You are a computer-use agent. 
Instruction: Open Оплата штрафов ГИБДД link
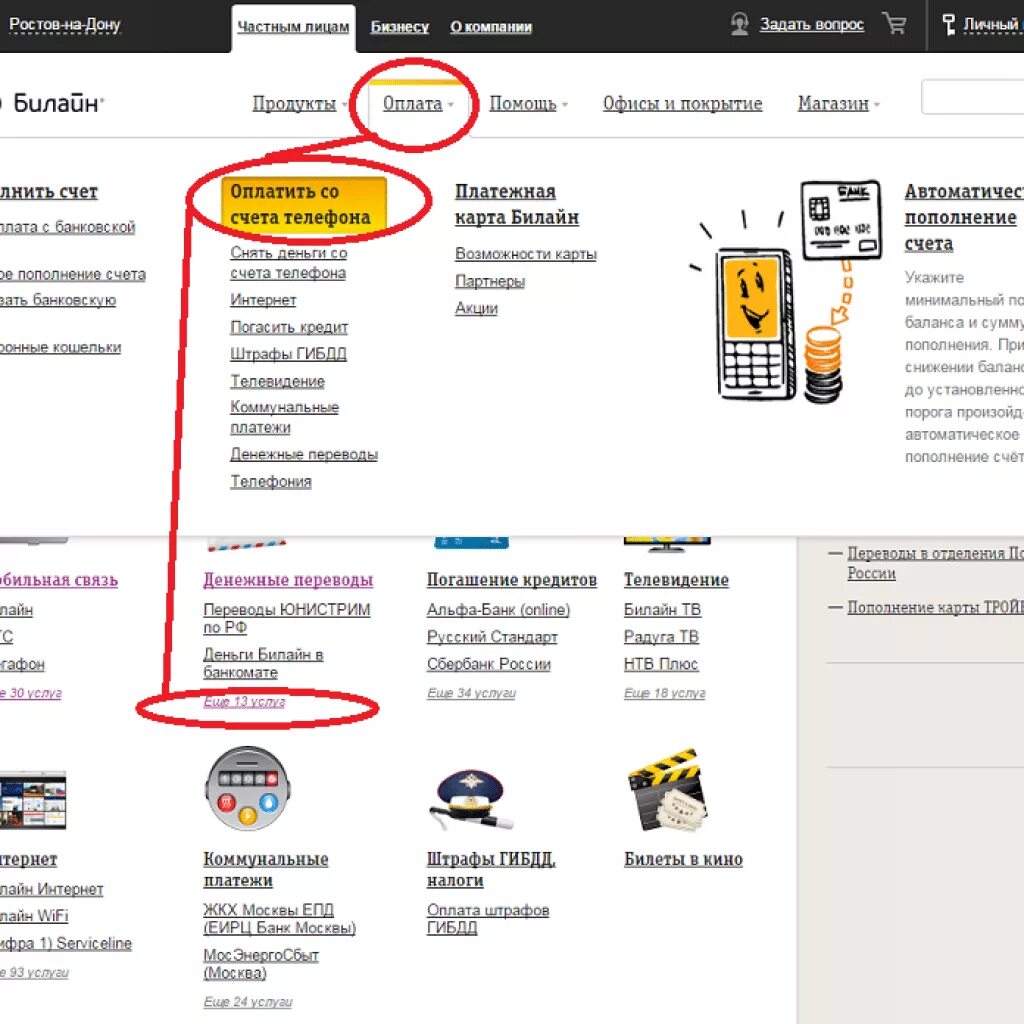pos(488,918)
